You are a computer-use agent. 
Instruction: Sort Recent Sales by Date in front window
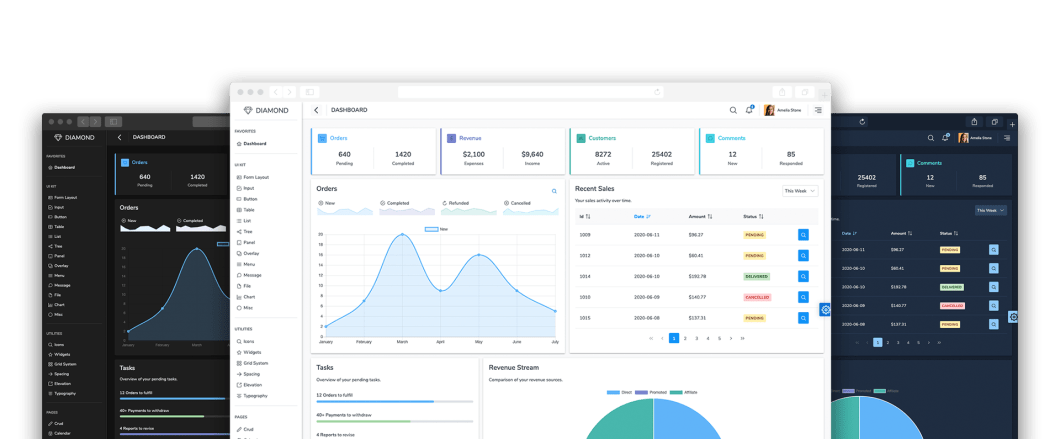click(x=642, y=216)
